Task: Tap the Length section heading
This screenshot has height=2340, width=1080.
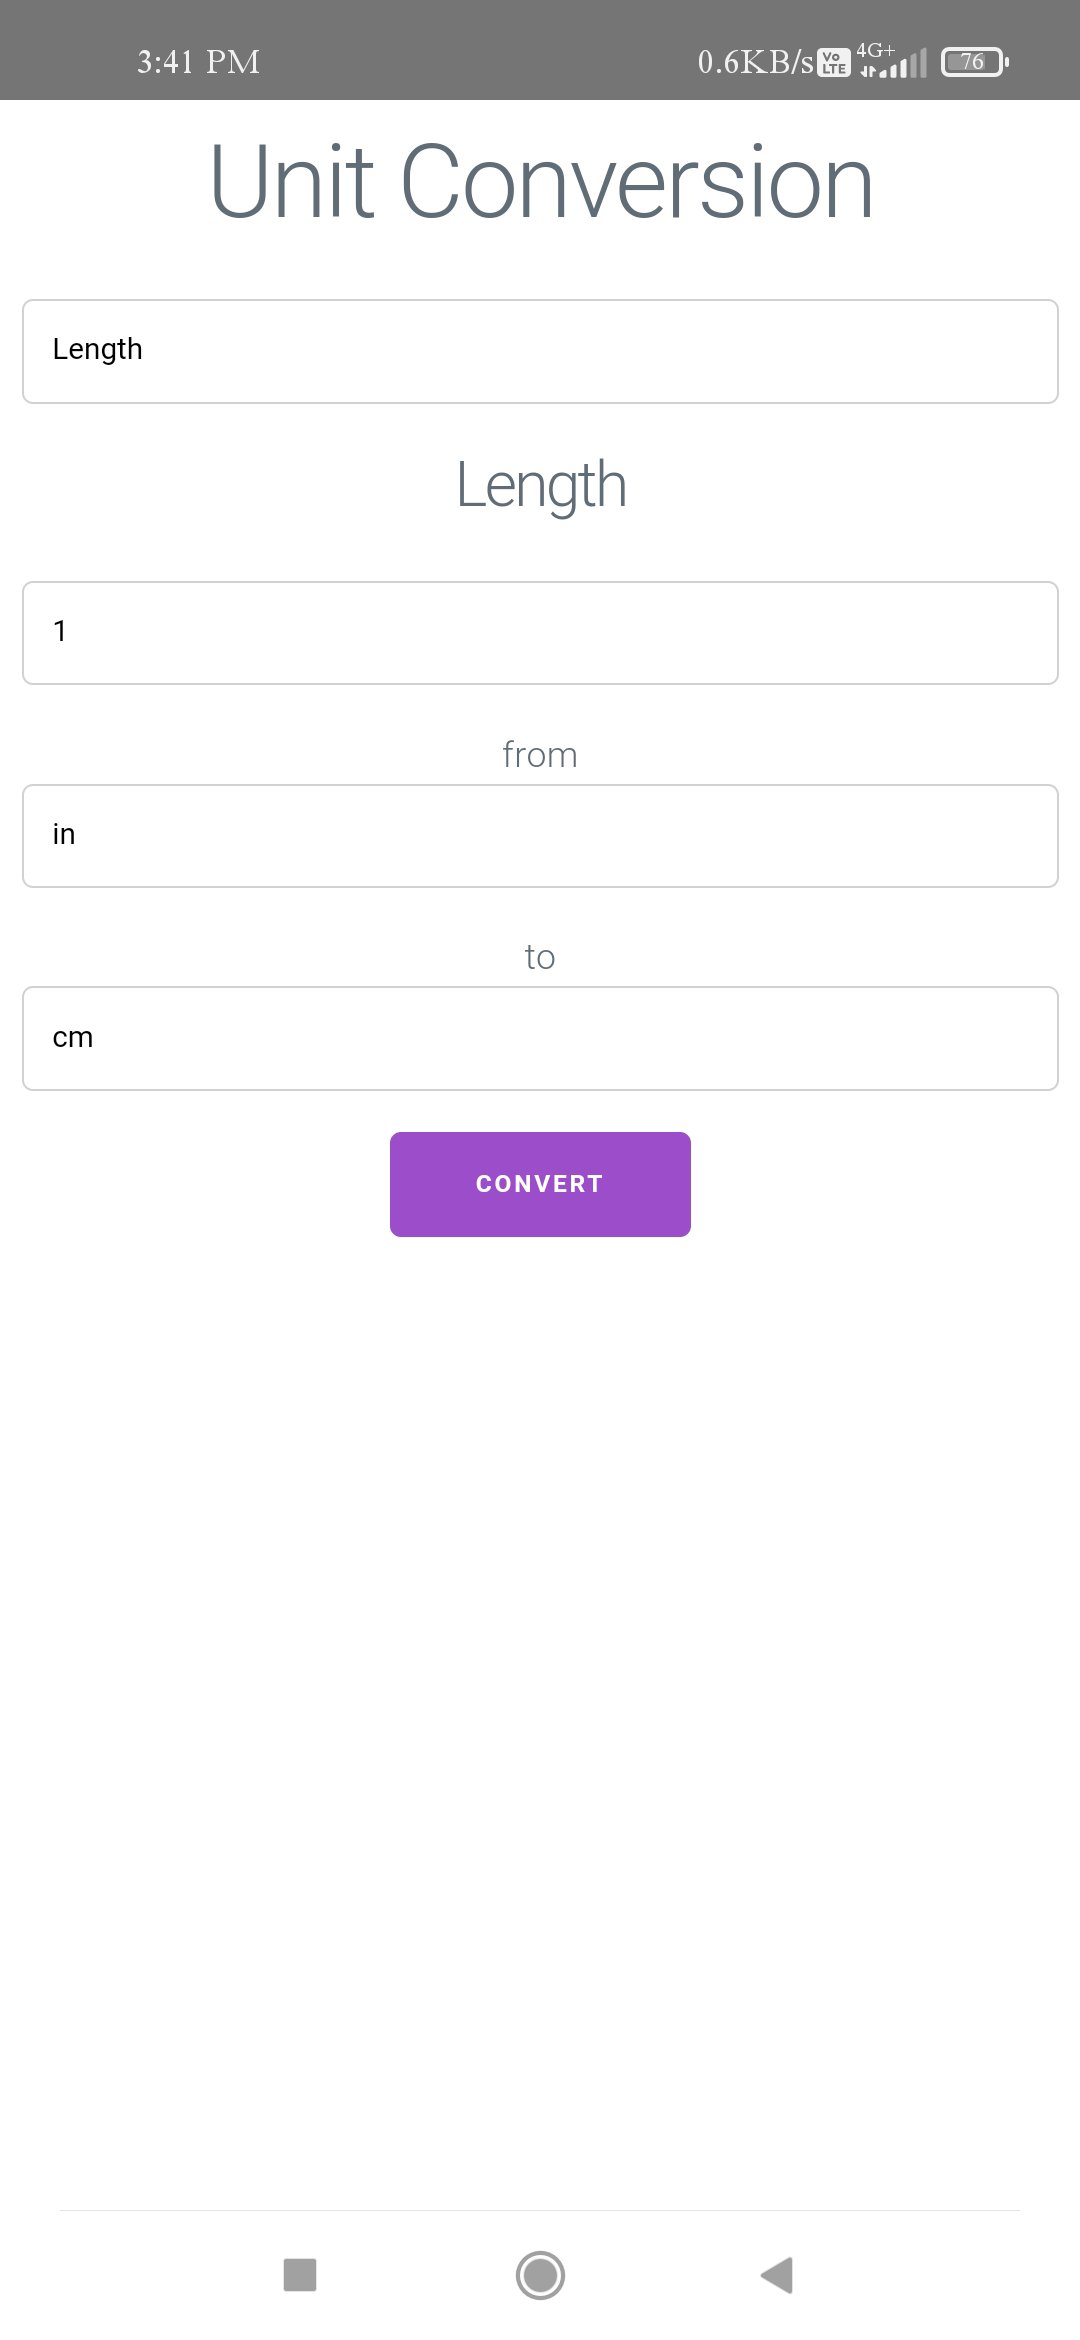Action: [x=540, y=485]
